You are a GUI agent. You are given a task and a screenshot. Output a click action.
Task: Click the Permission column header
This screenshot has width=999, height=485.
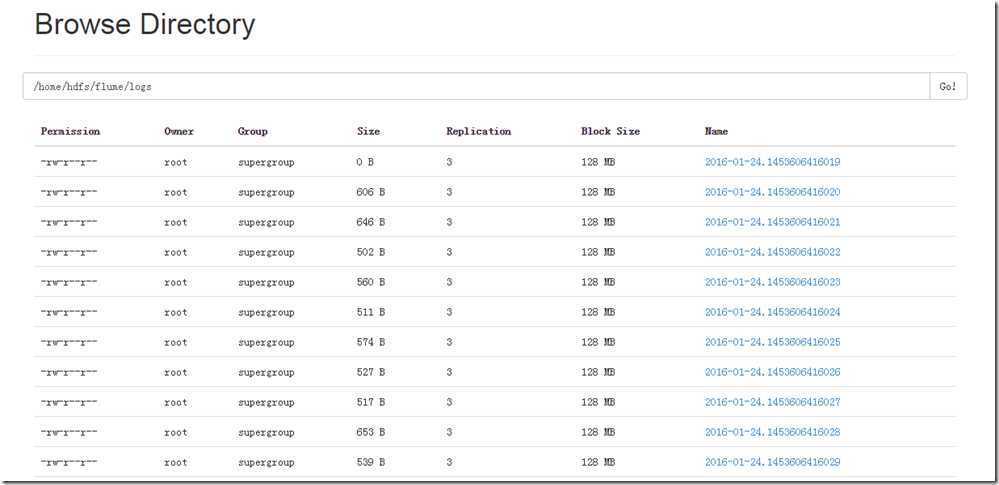click(70, 131)
